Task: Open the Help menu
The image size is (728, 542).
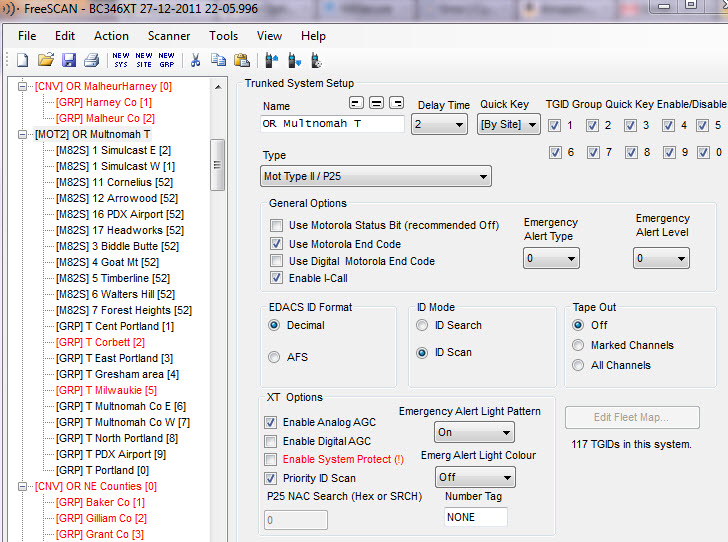Action: [x=313, y=36]
